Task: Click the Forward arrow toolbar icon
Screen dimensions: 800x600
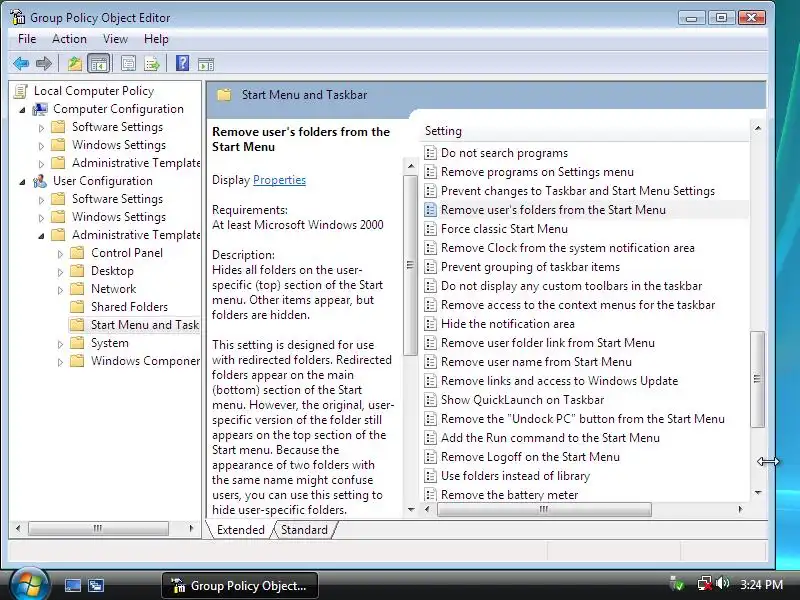Action: pyautogui.click(x=44, y=64)
